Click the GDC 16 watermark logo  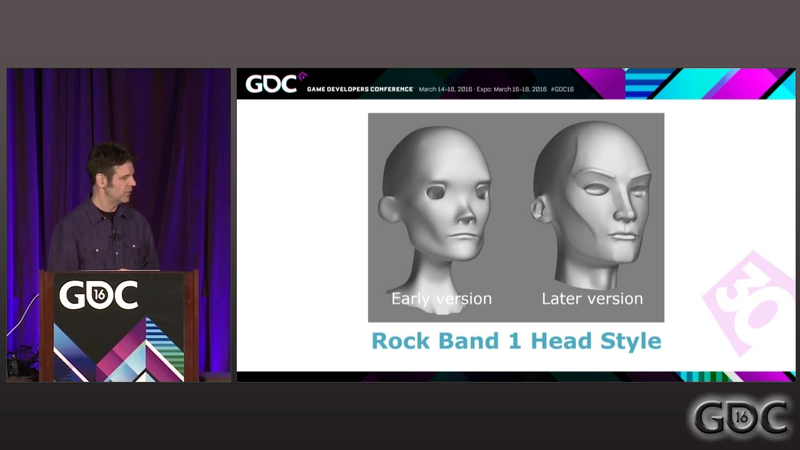click(x=741, y=417)
